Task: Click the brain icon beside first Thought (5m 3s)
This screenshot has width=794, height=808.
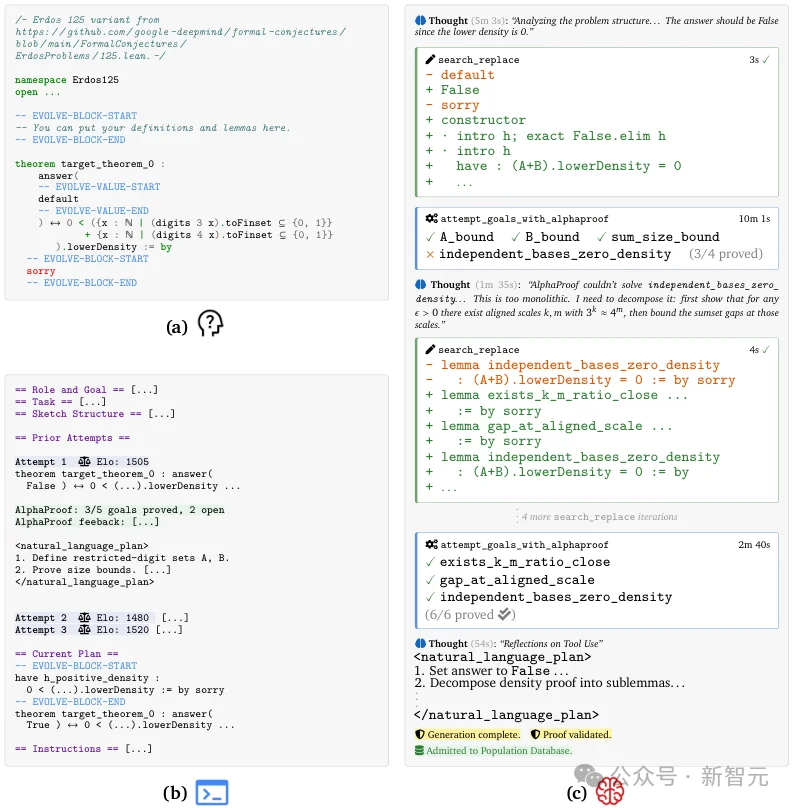Action: [x=420, y=20]
